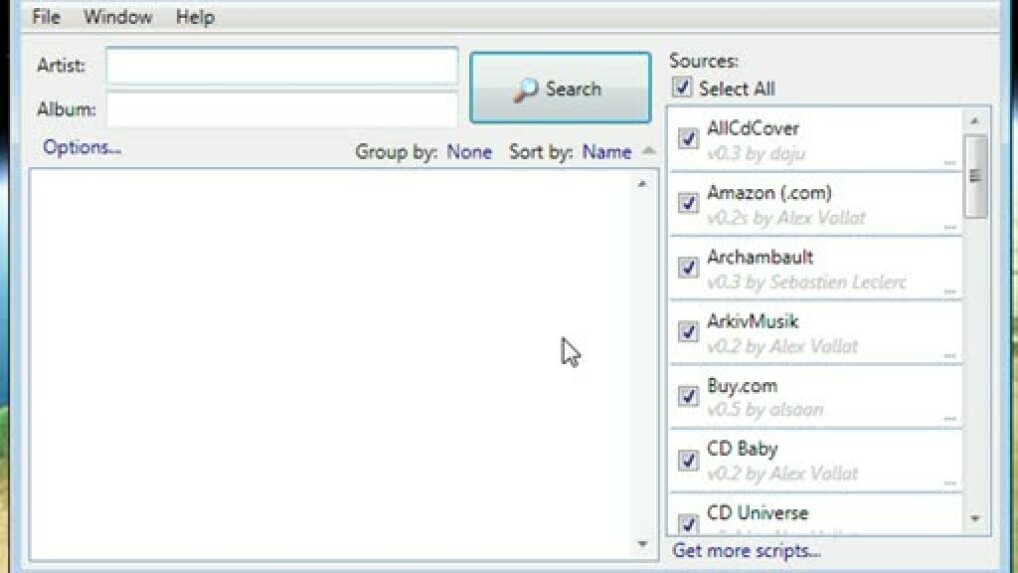Open the File menu
Image resolution: width=1018 pixels, height=573 pixels.
[x=46, y=17]
